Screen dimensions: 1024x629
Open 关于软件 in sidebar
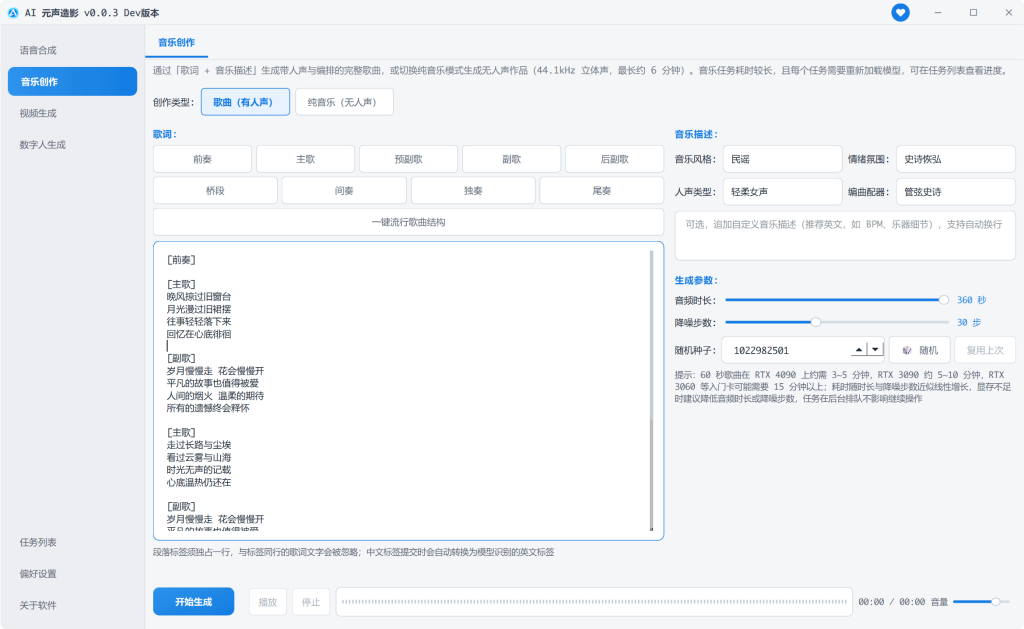coord(72,605)
